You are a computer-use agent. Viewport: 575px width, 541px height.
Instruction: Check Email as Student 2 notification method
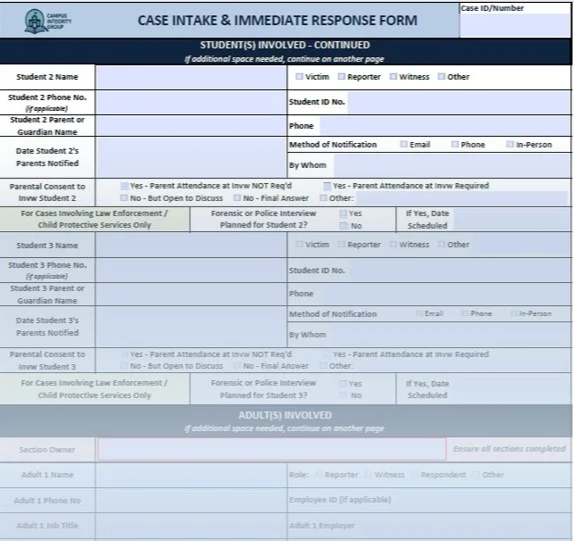(404, 144)
